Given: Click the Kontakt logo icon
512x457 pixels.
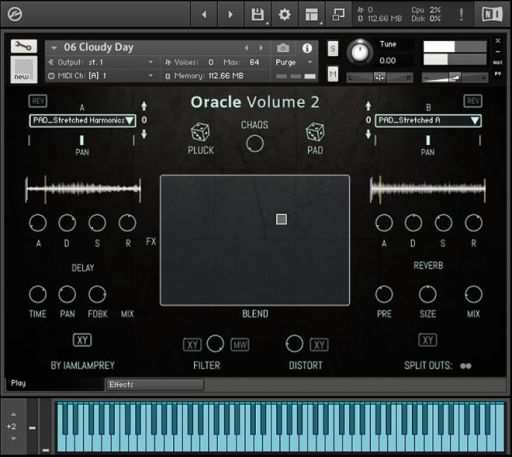Looking at the screenshot, I should [15, 14].
